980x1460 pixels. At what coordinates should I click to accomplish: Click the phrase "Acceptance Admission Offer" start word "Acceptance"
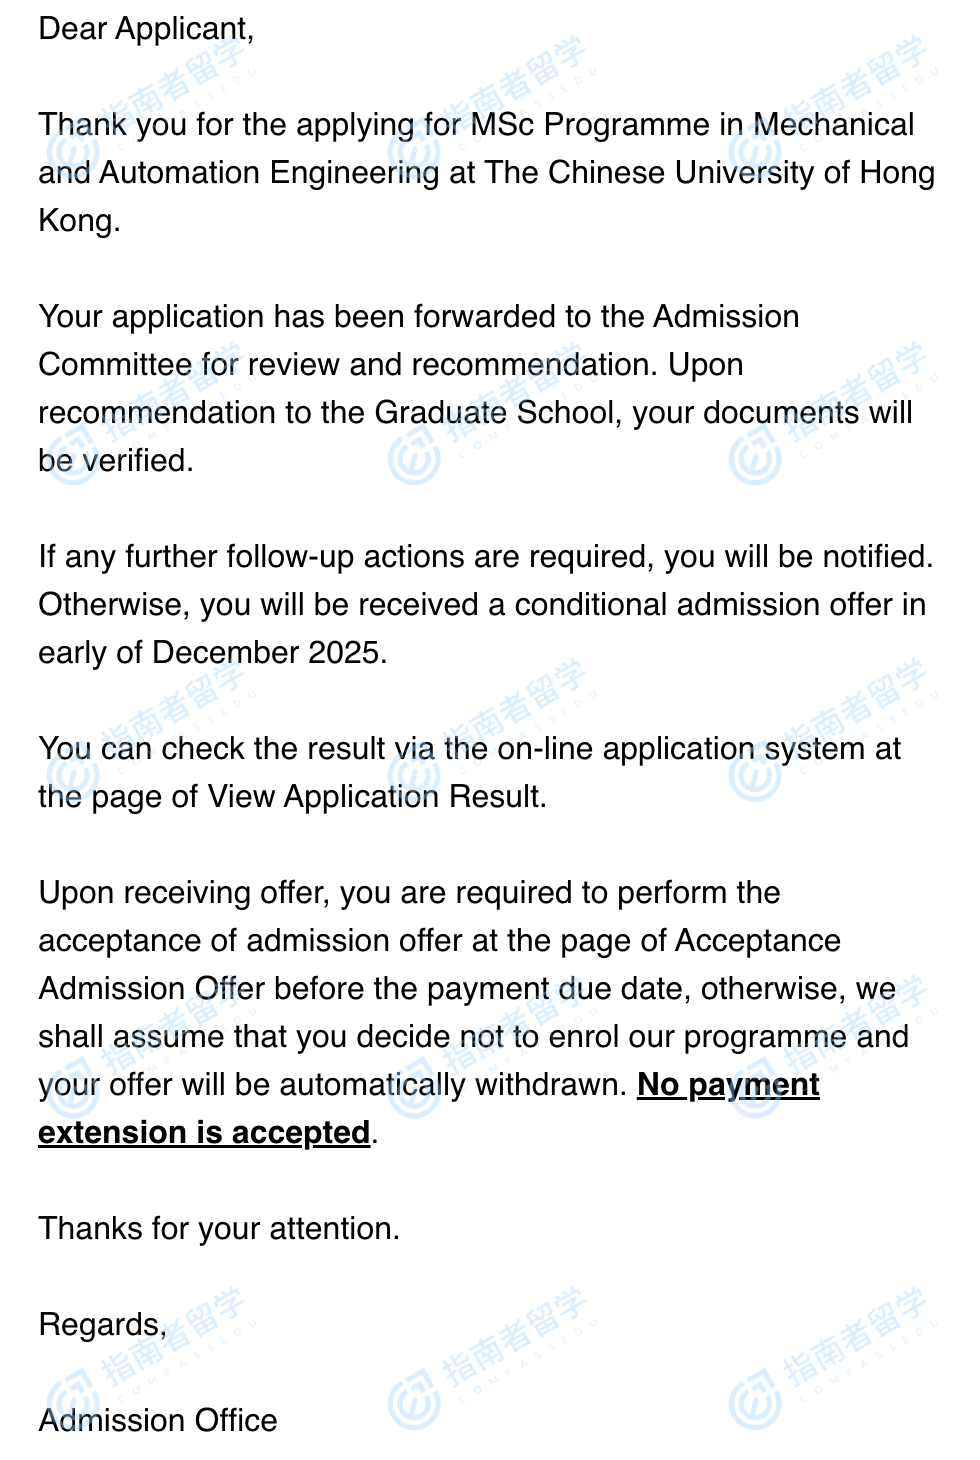tap(757, 941)
